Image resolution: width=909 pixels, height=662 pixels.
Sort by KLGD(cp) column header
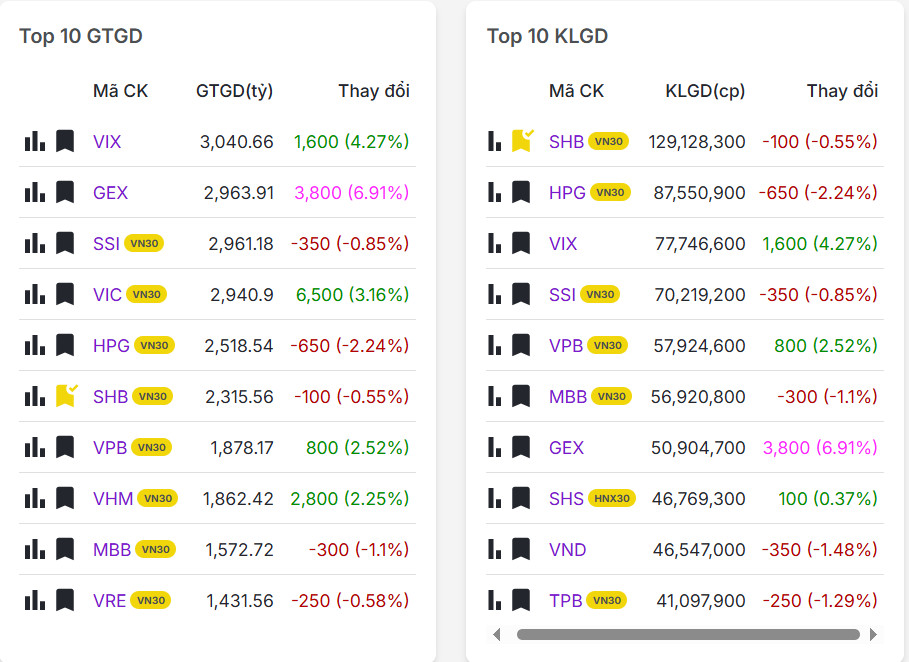[705, 91]
